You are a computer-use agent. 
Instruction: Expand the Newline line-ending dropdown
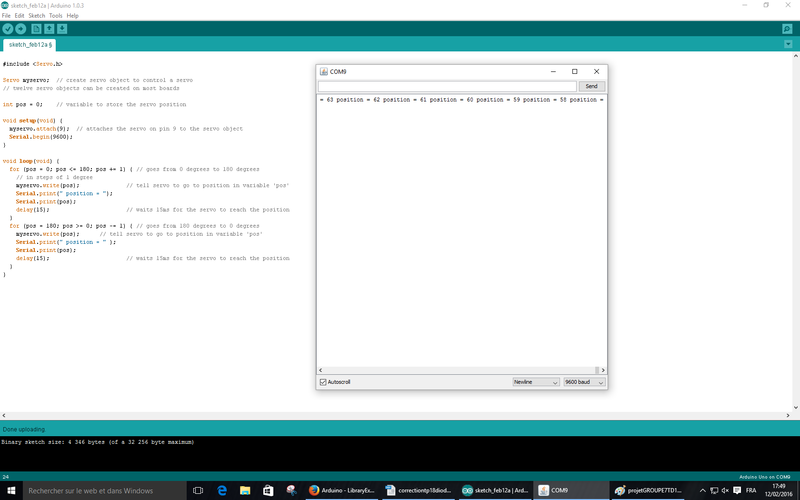(x=535, y=382)
